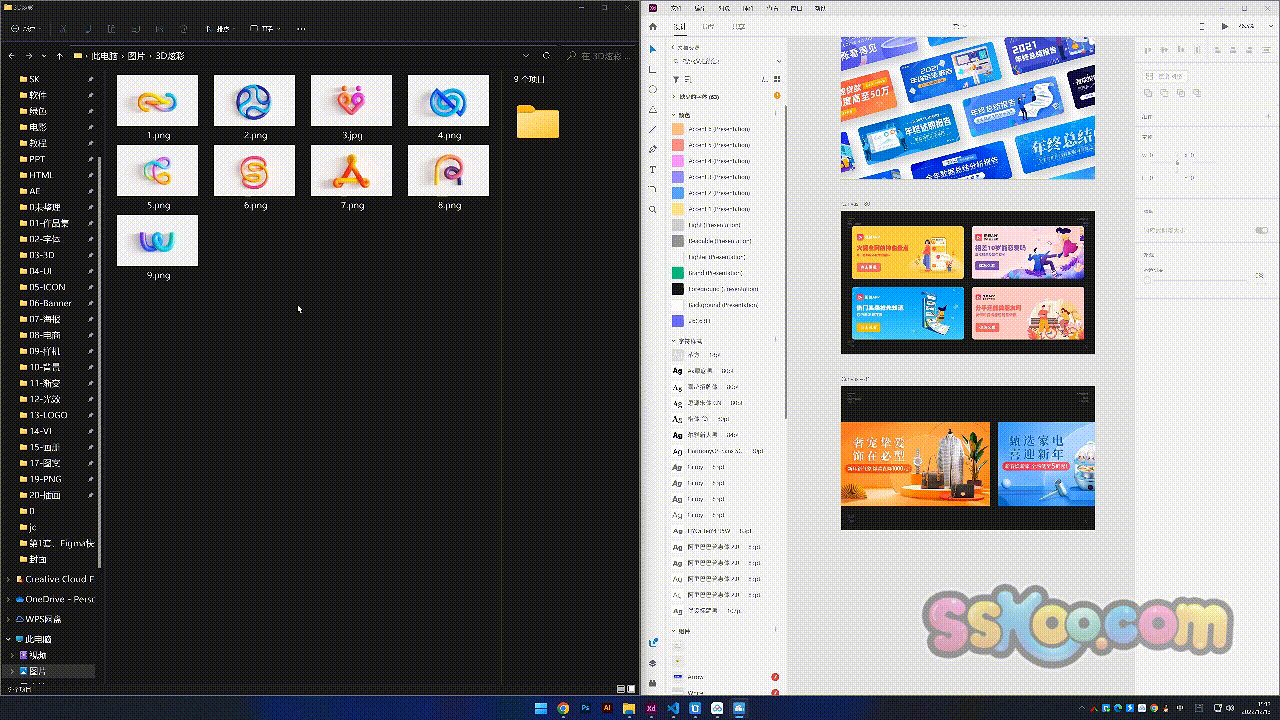The height and width of the screenshot is (720, 1280).
Task: Select the Pen tool in XD toolbar
Action: click(653, 149)
